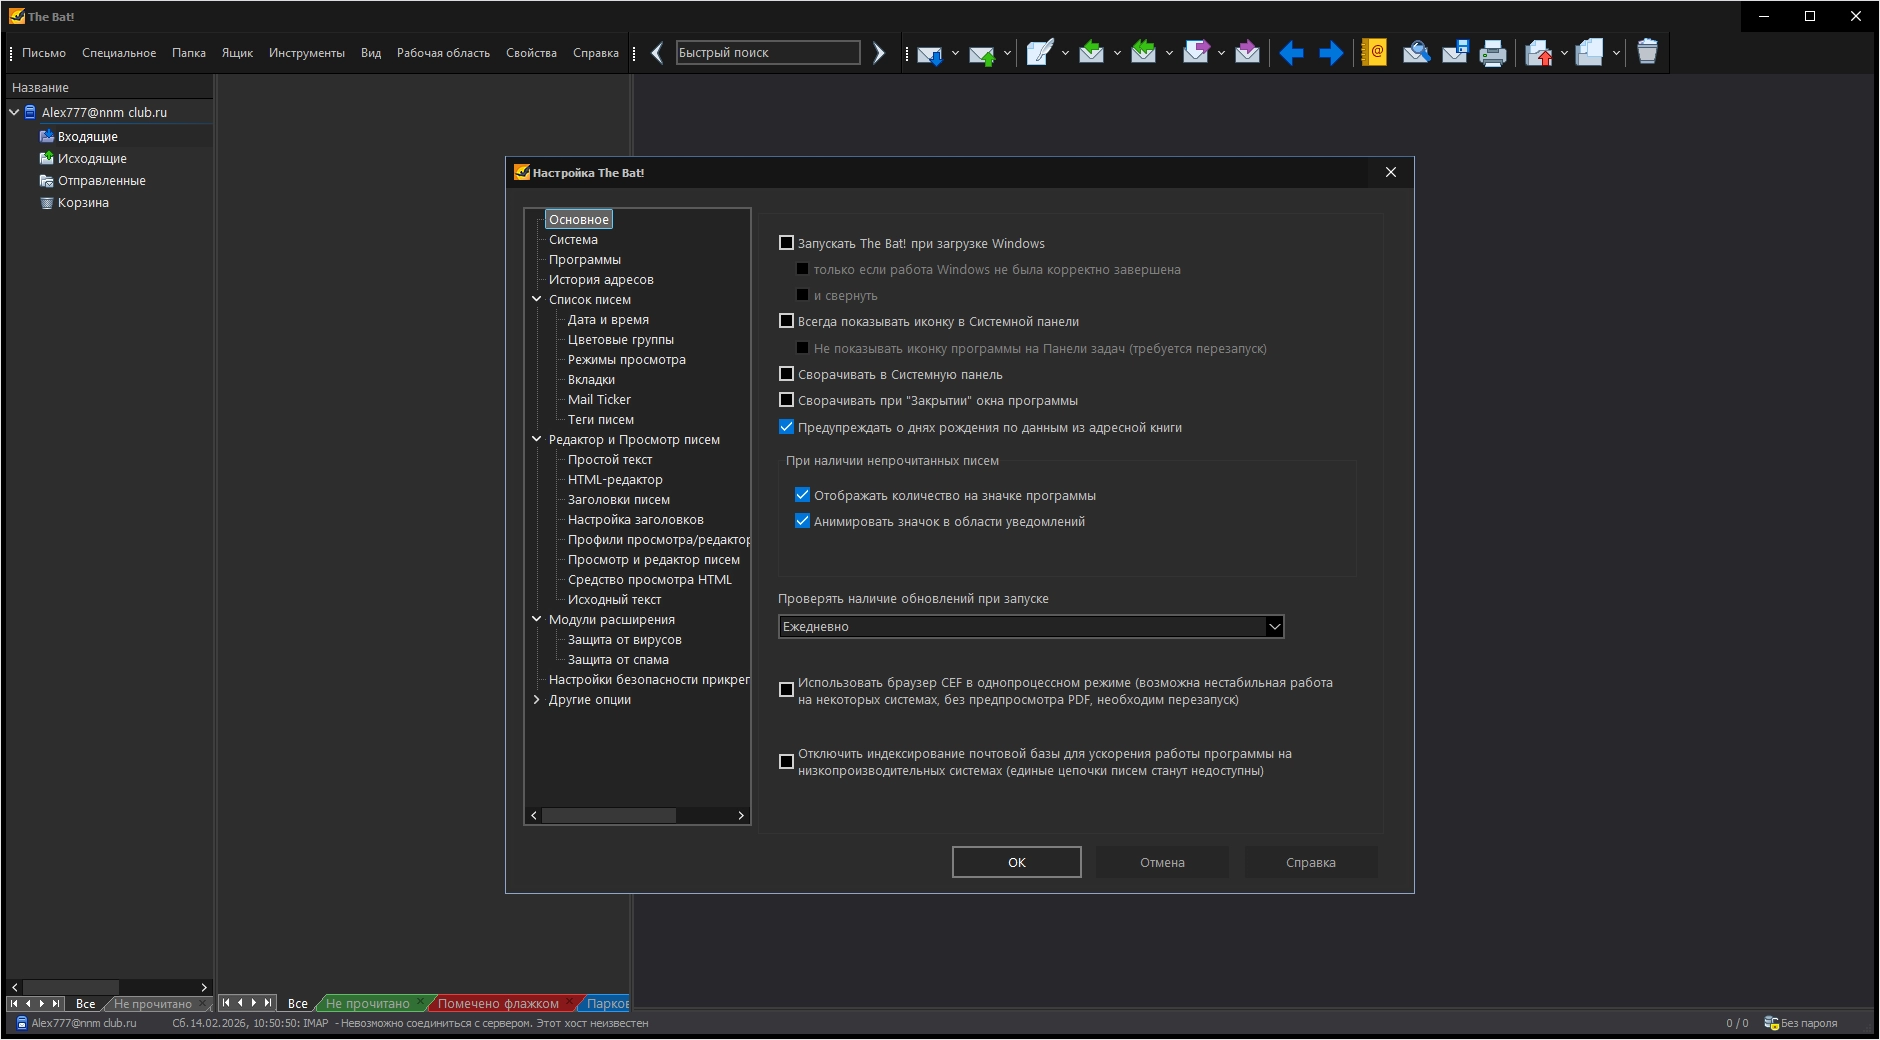Click the Print icon in toolbar
1880x1040 pixels.
[x=1492, y=53]
